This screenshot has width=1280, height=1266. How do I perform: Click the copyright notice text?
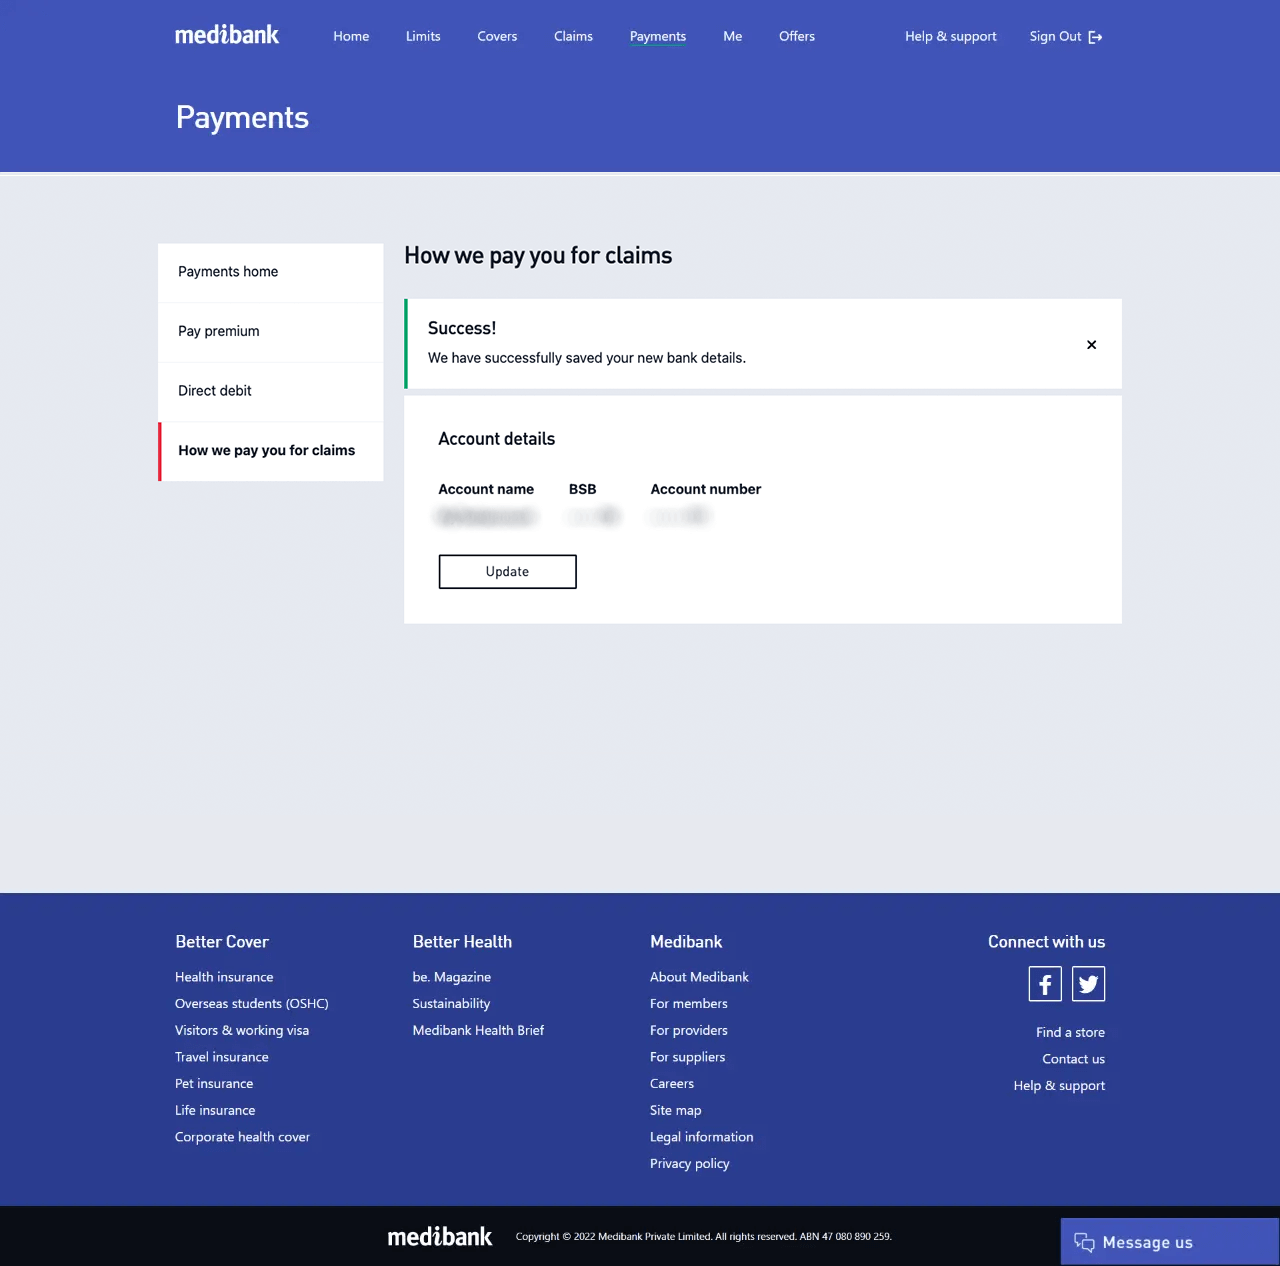(x=704, y=1237)
